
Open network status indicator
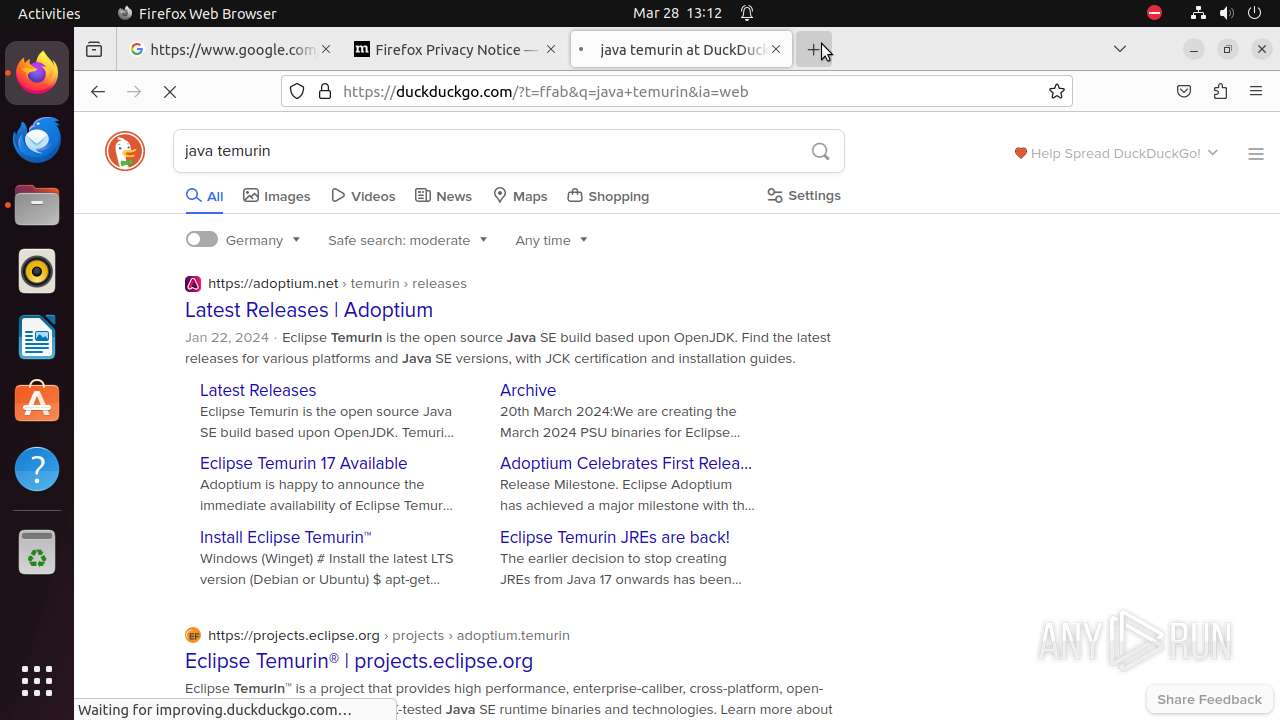coord(1198,13)
